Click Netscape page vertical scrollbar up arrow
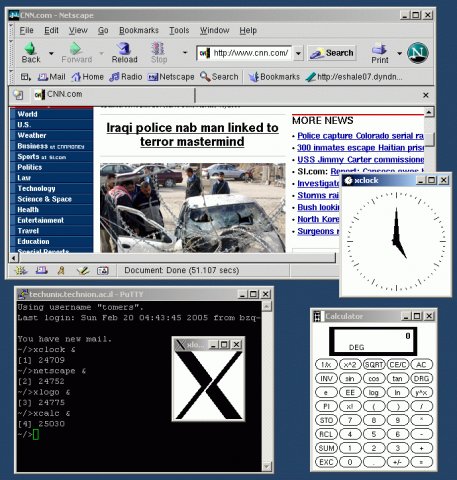The image size is (457, 480). pos(429,112)
